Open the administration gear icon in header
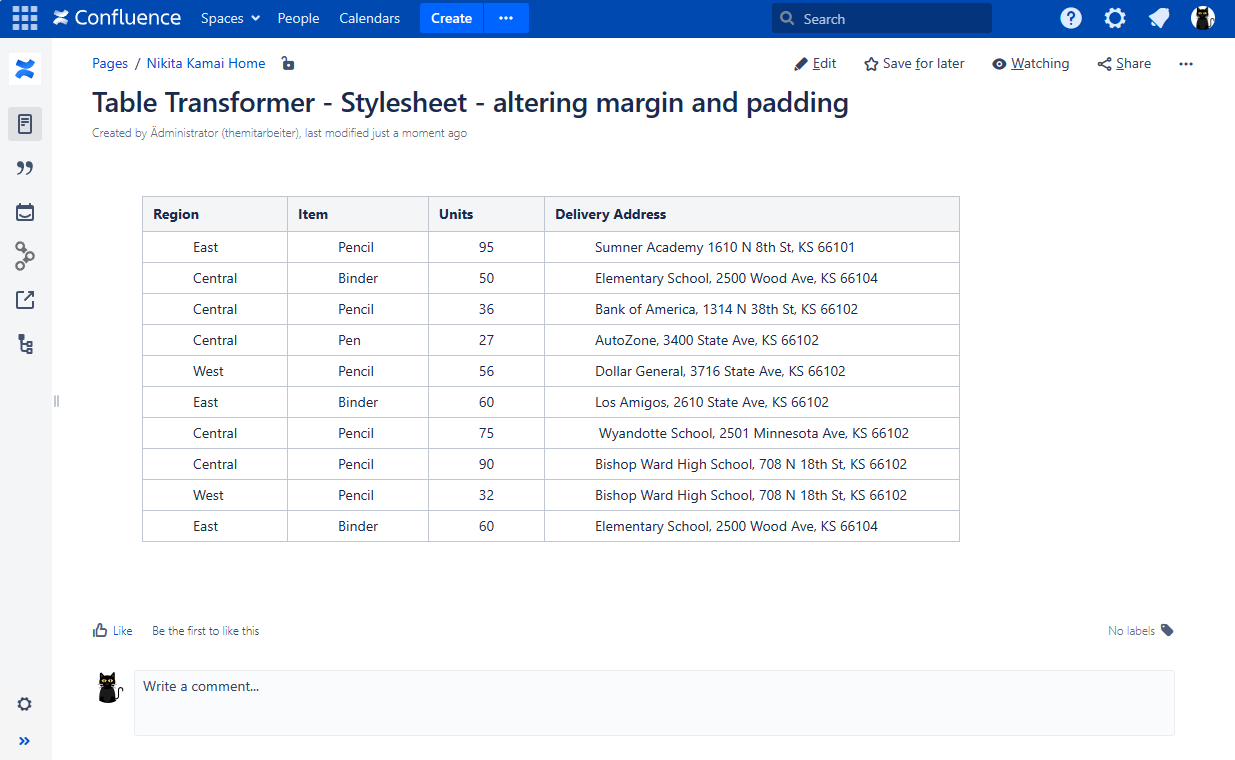Image resolution: width=1235 pixels, height=760 pixels. pyautogui.click(x=1115, y=18)
